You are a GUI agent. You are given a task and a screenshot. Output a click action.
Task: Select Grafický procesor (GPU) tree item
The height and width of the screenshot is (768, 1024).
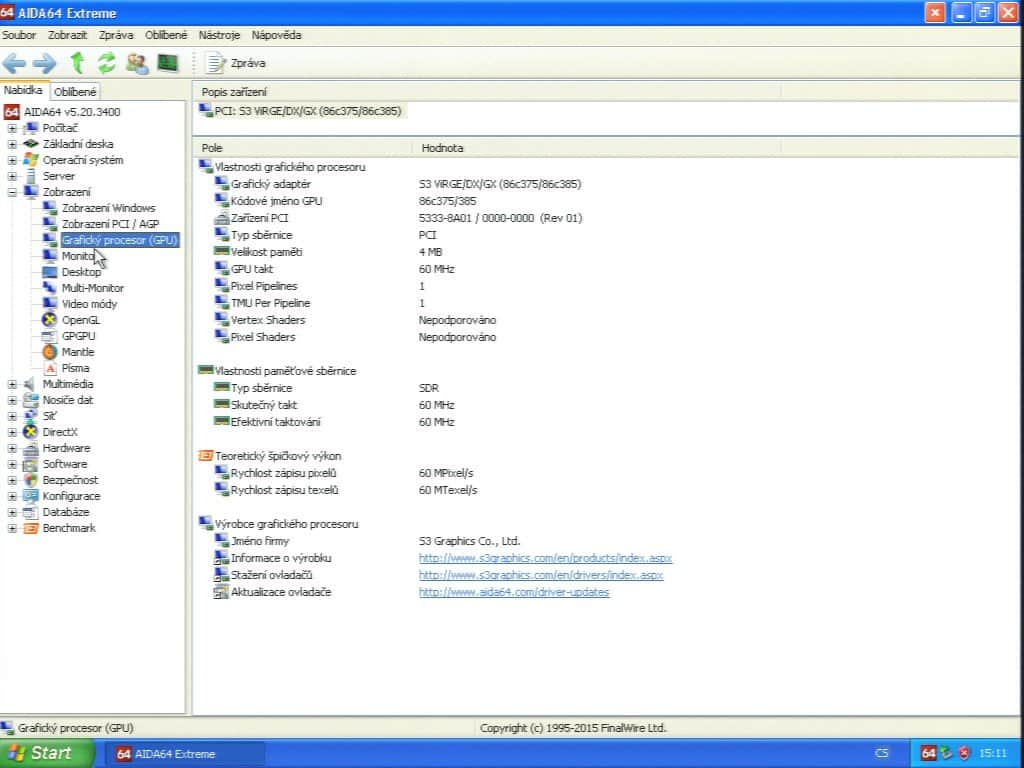[120, 240]
